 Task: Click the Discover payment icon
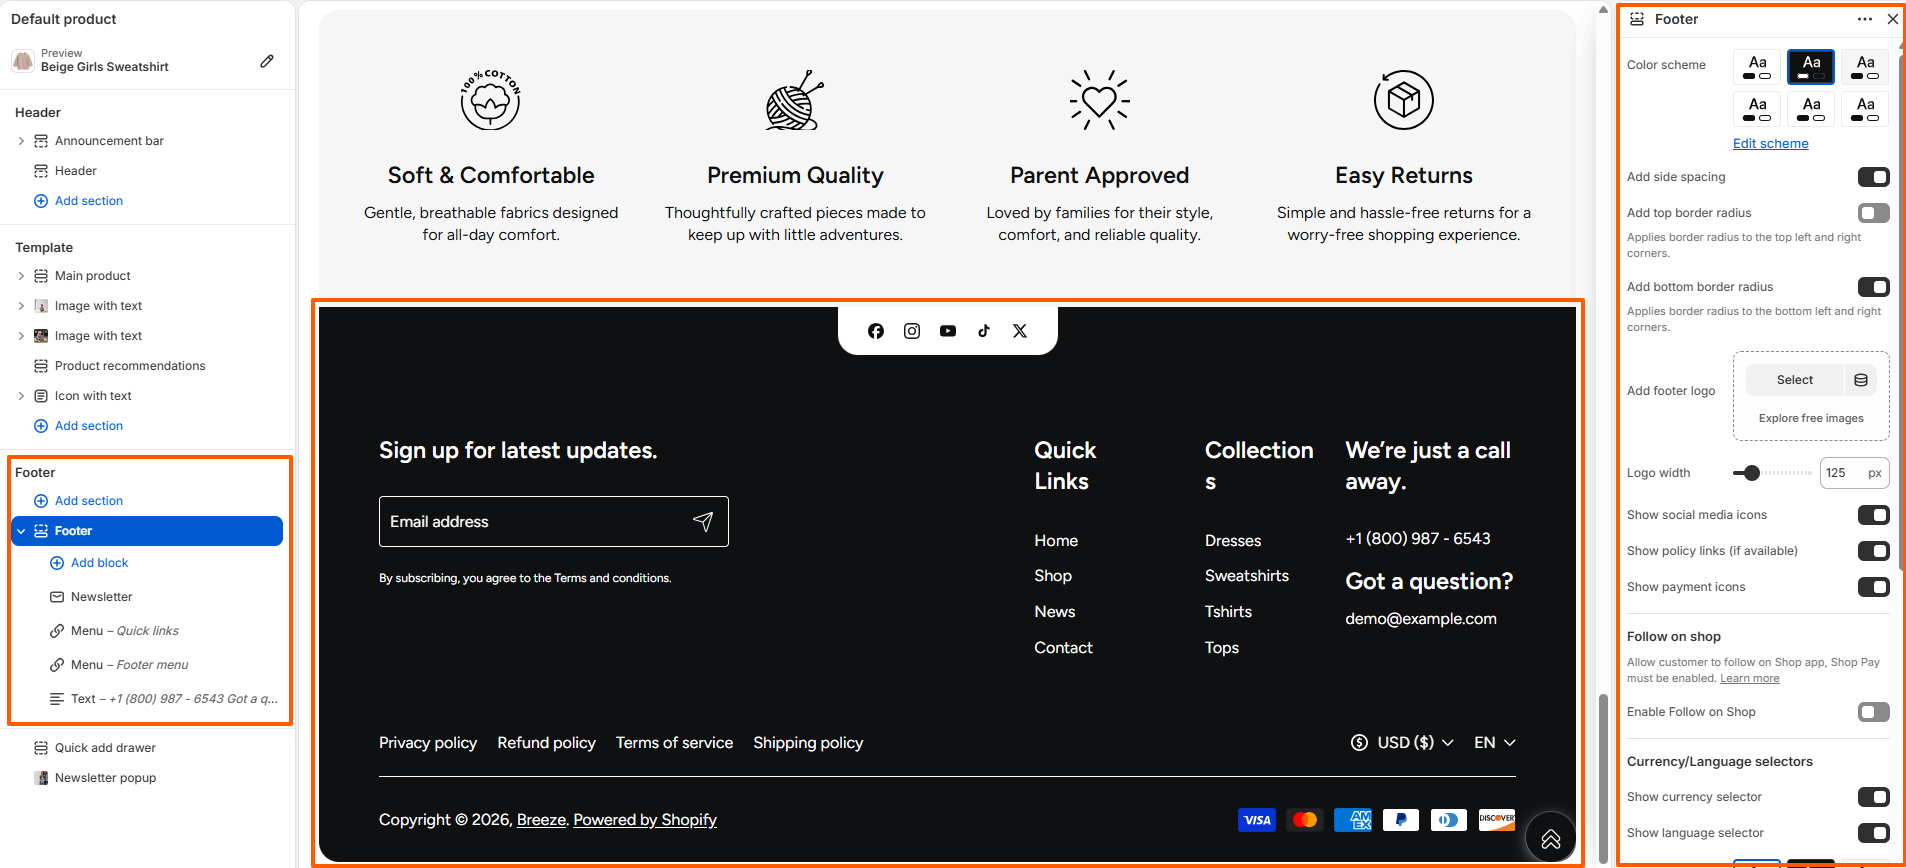click(x=1497, y=820)
